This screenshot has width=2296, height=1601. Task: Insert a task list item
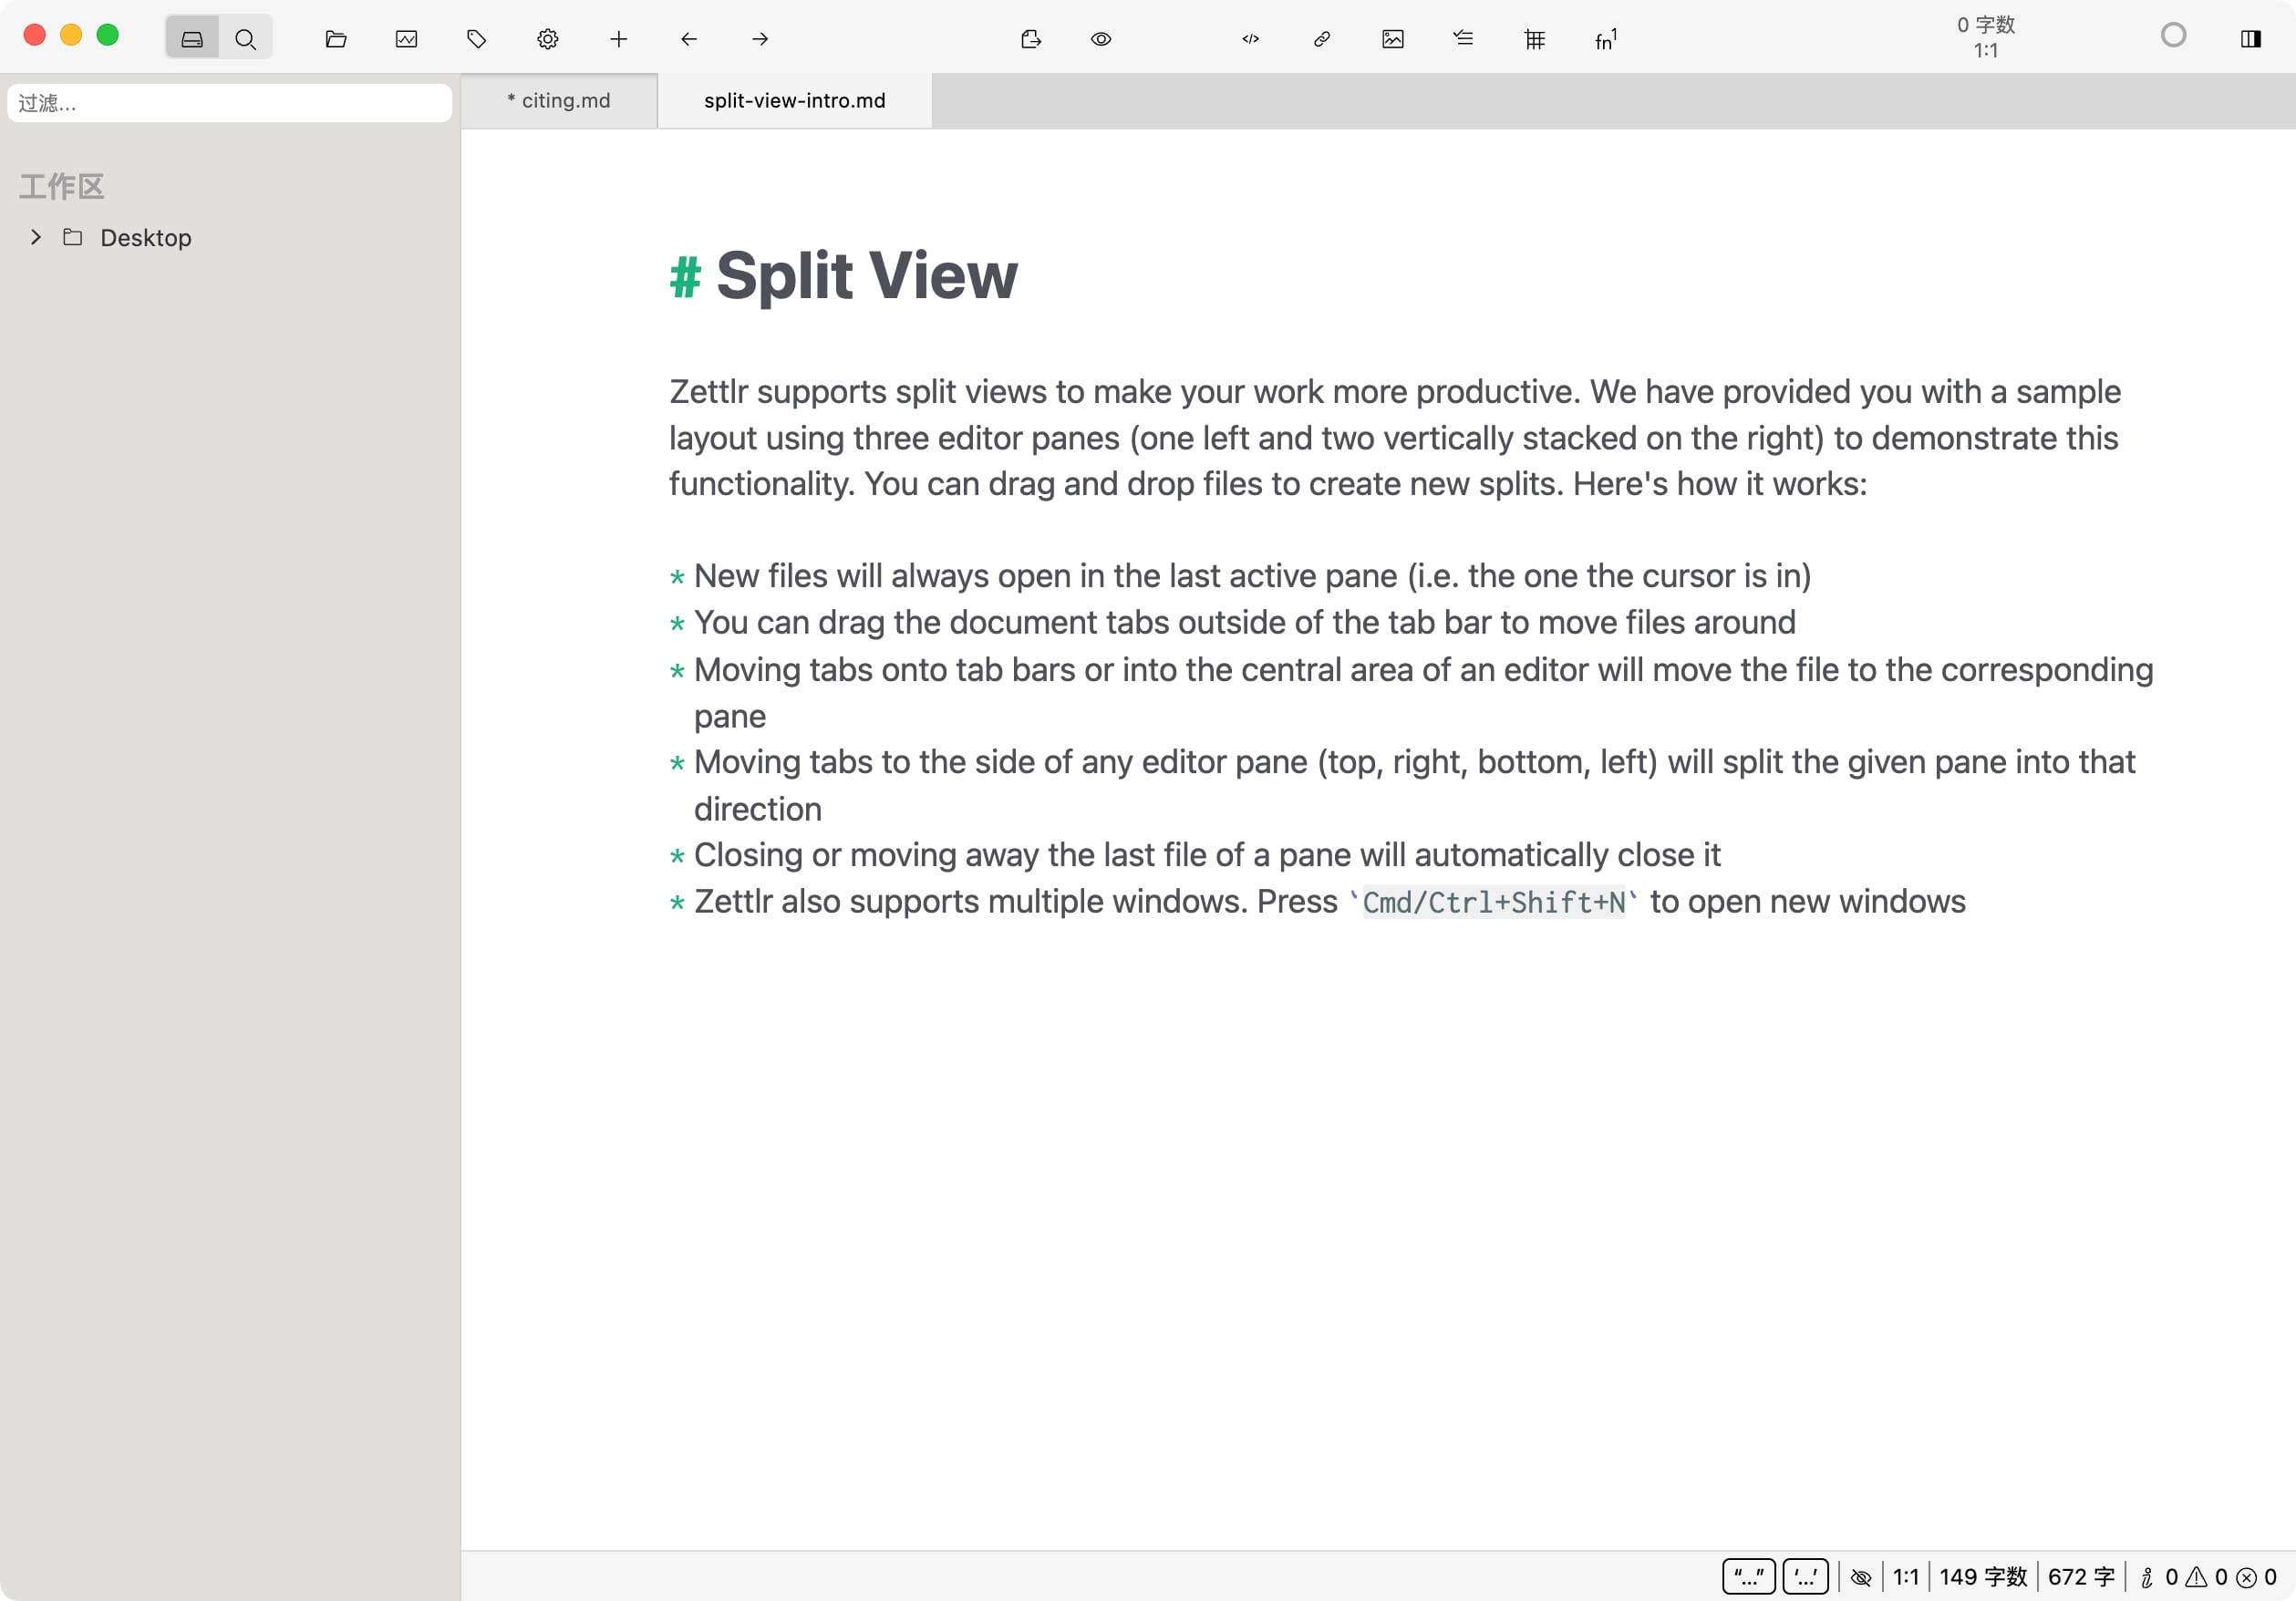(1464, 39)
